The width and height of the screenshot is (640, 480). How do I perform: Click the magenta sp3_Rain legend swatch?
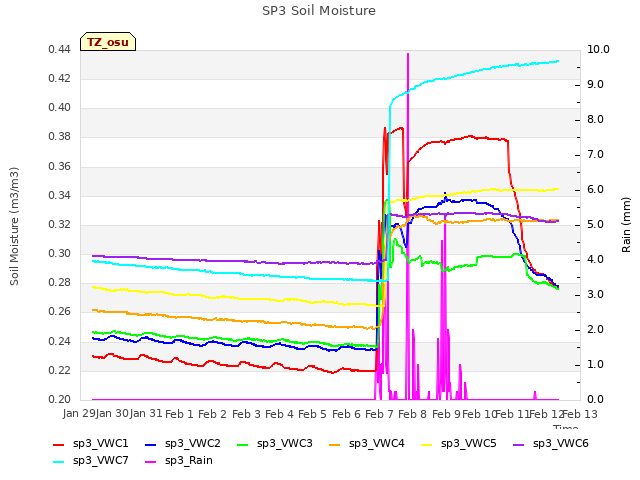(151, 462)
